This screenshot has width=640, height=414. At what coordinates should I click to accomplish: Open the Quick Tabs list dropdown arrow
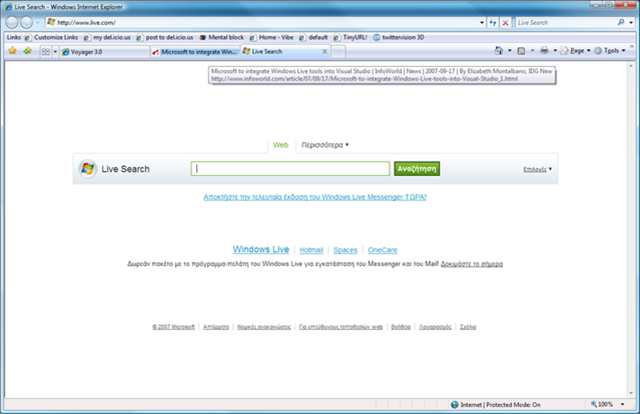pyautogui.click(x=55, y=51)
